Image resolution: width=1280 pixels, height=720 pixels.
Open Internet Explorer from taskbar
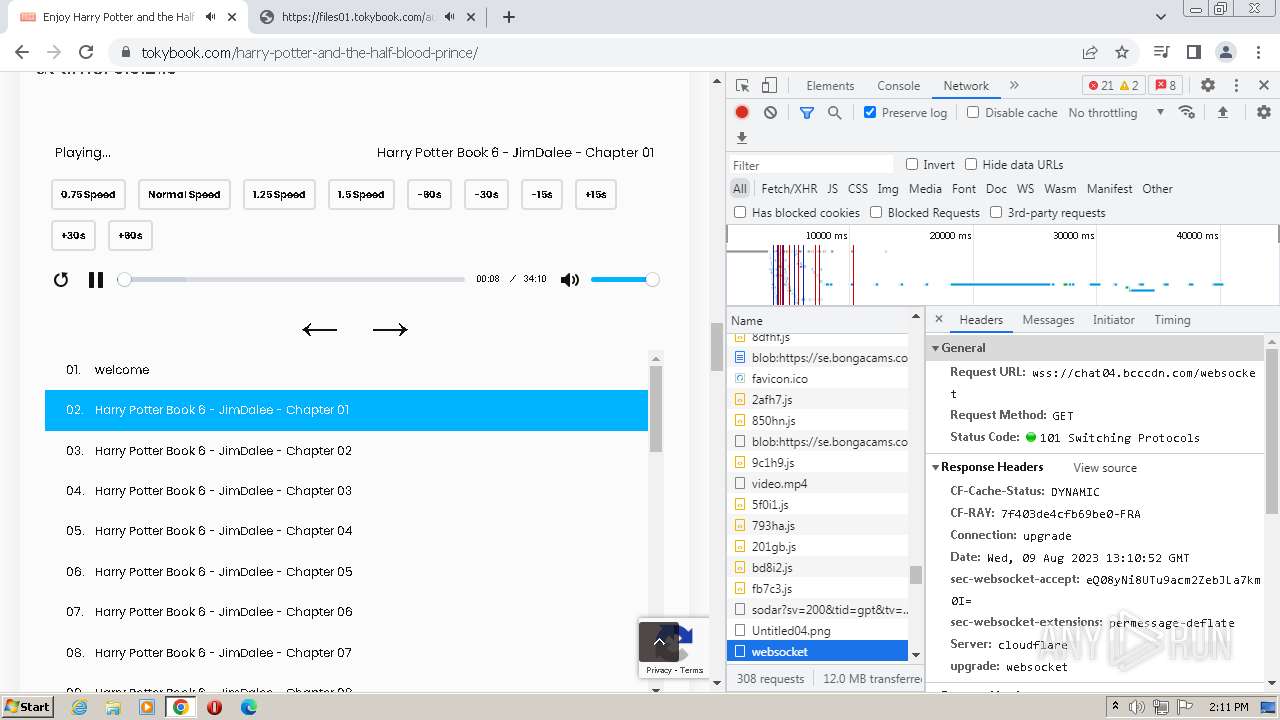79,707
